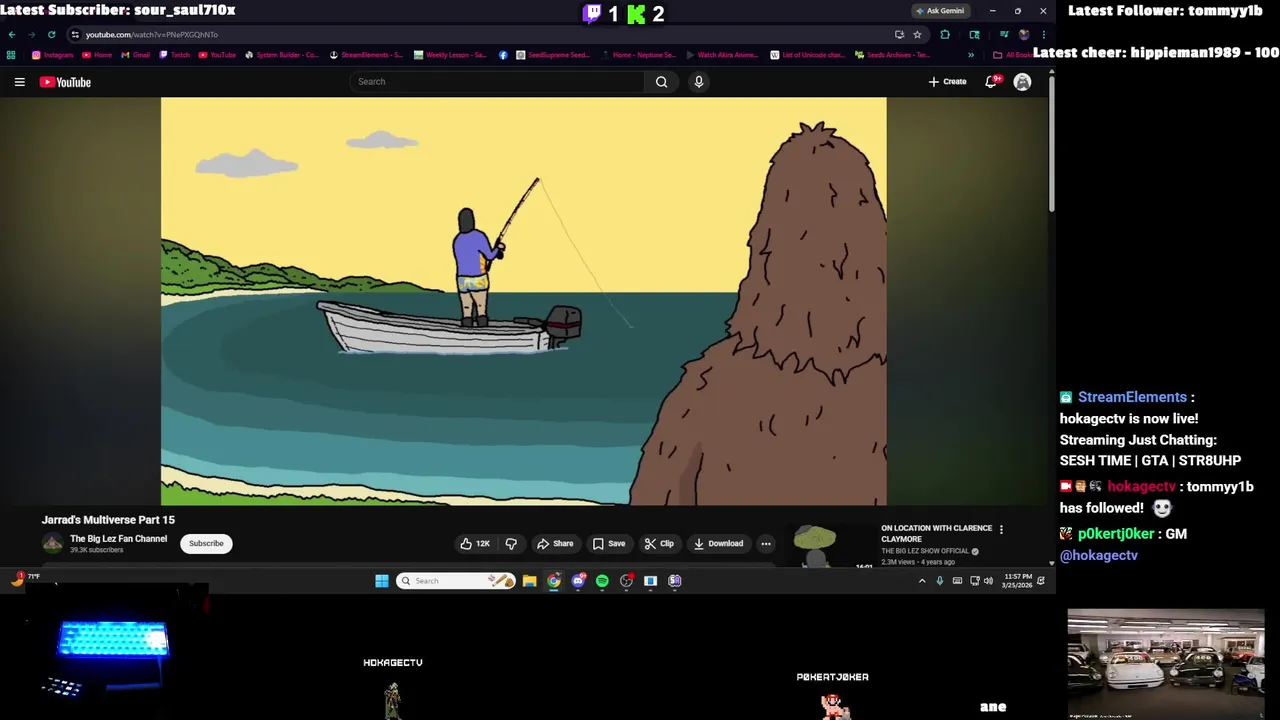Click the '39.3K subscribers' text
The image size is (1280, 720).
[97, 550]
